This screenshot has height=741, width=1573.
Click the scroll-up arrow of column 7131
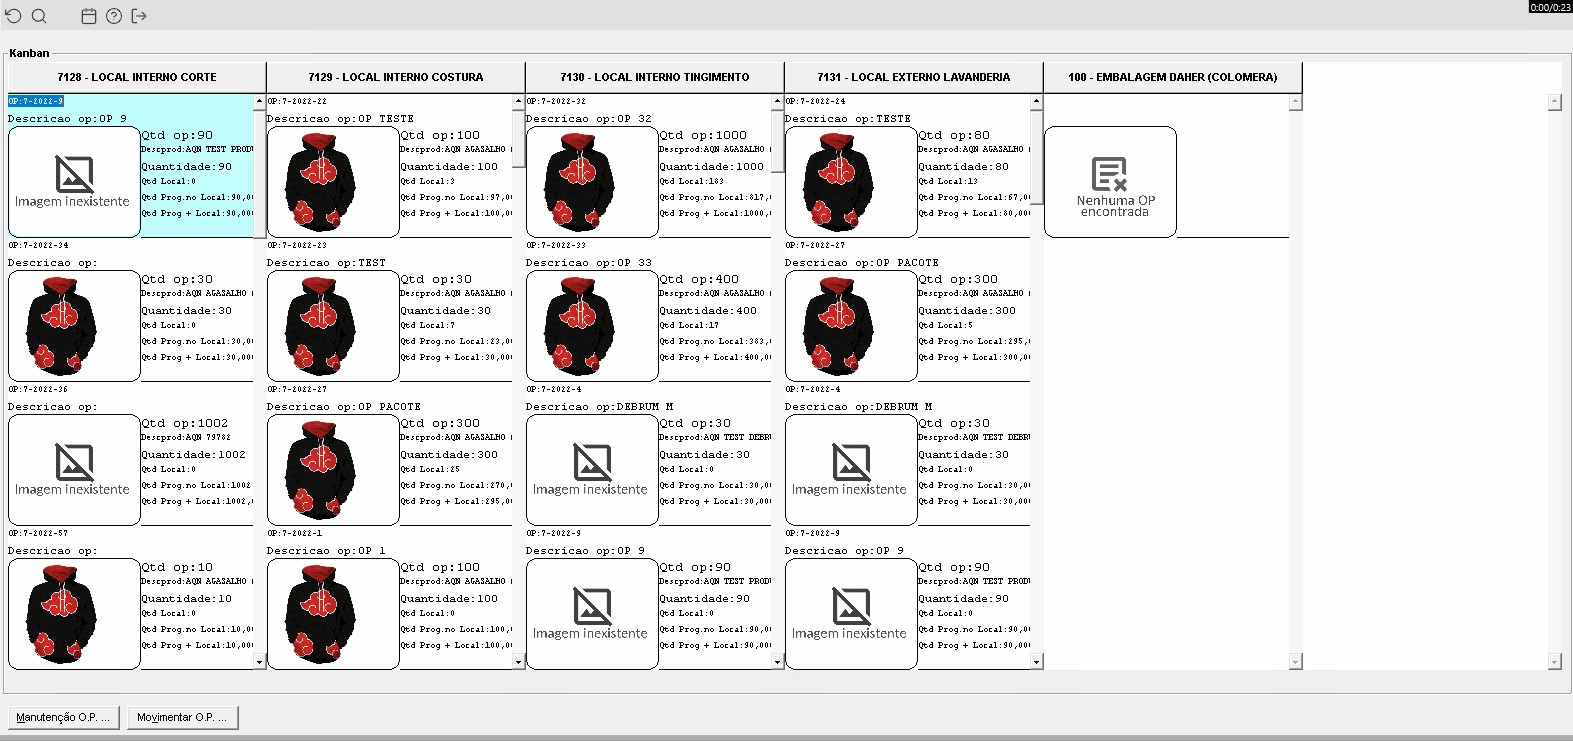pos(1037,101)
